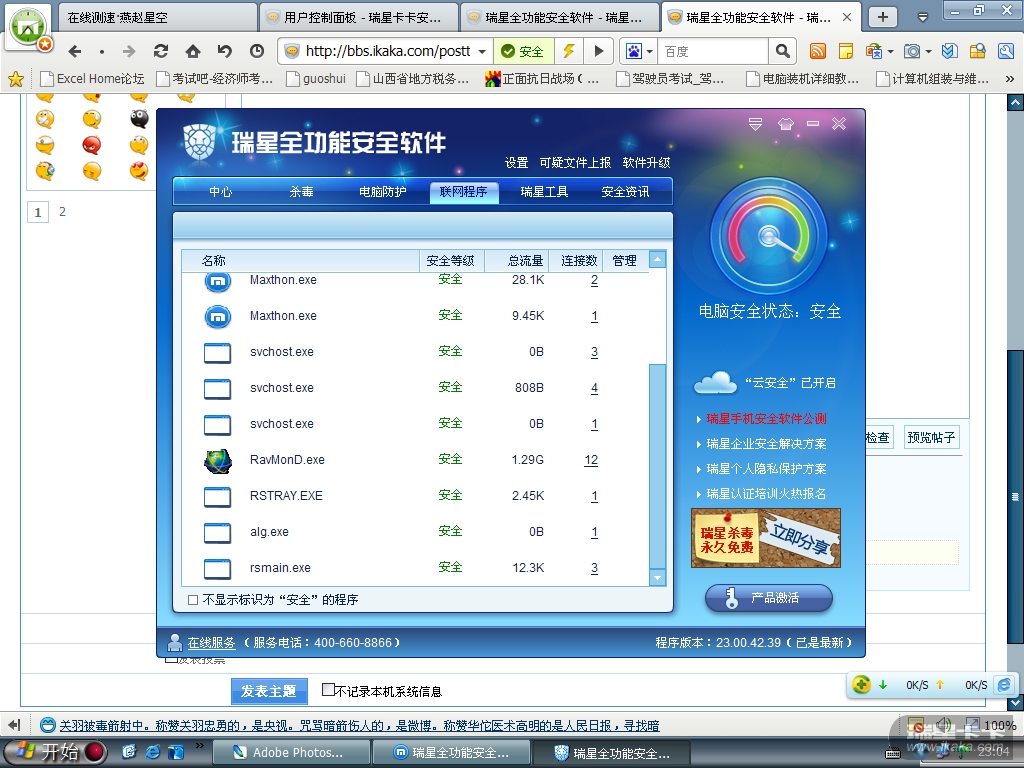Click the Rising skin shirt icon
Screen dimensions: 1024x768
pyautogui.click(x=786, y=124)
